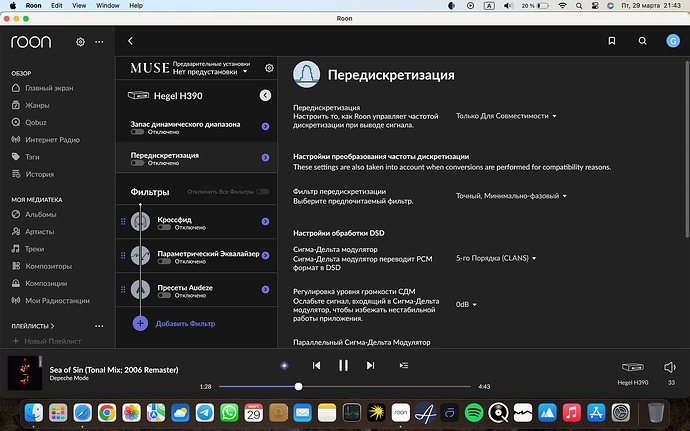Open search magnifier in top bar
690x431 pixels.
(642, 41)
